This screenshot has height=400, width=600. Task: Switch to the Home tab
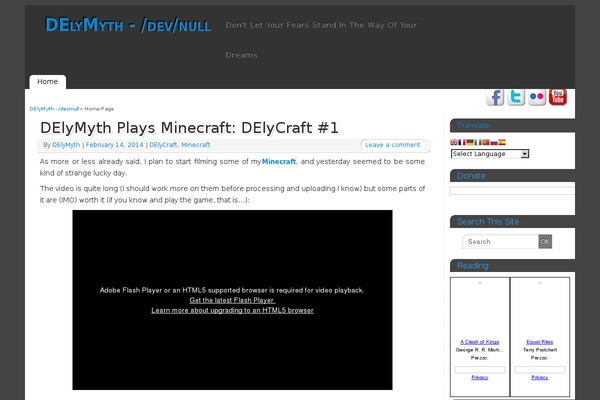[x=47, y=82]
